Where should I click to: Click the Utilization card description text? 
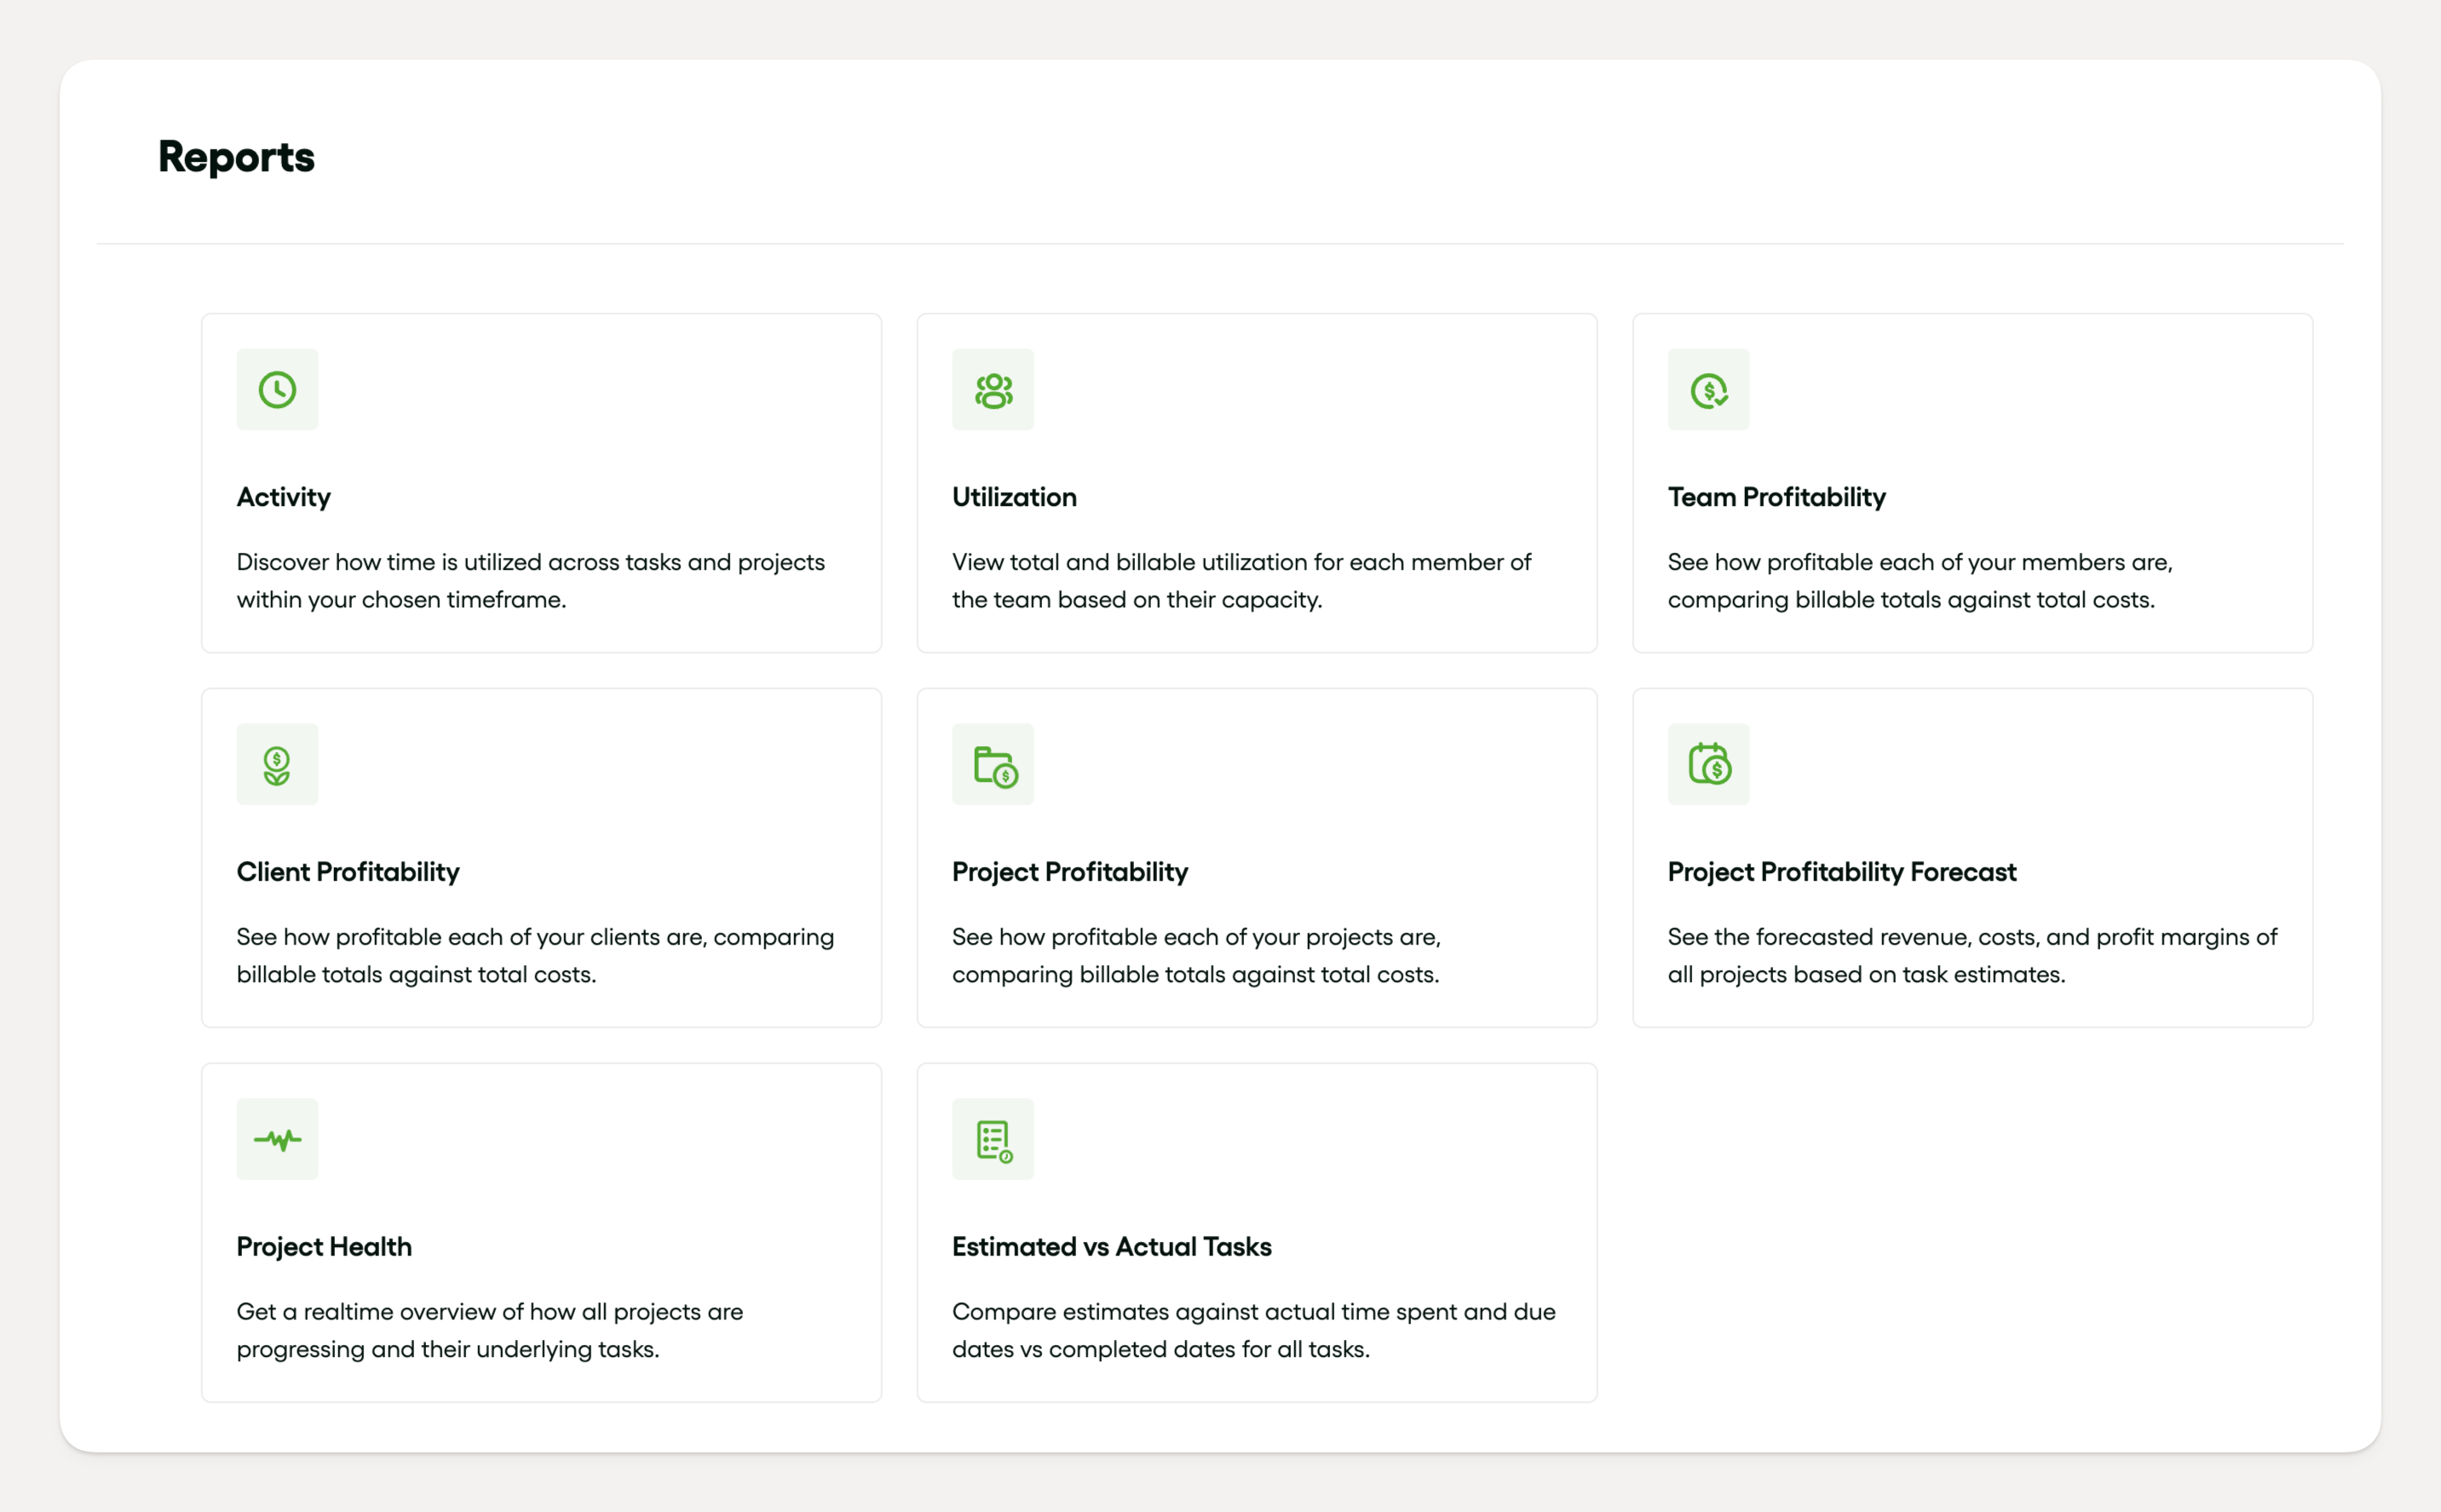1240,580
